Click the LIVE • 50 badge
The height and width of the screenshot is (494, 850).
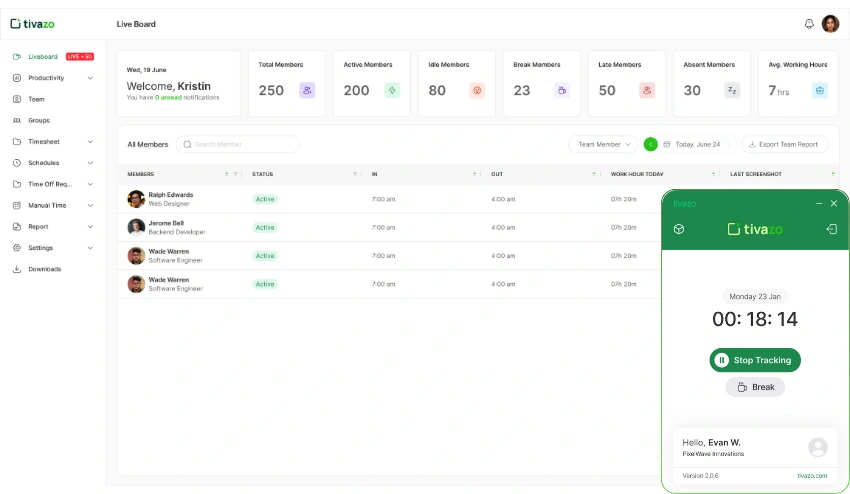point(80,56)
